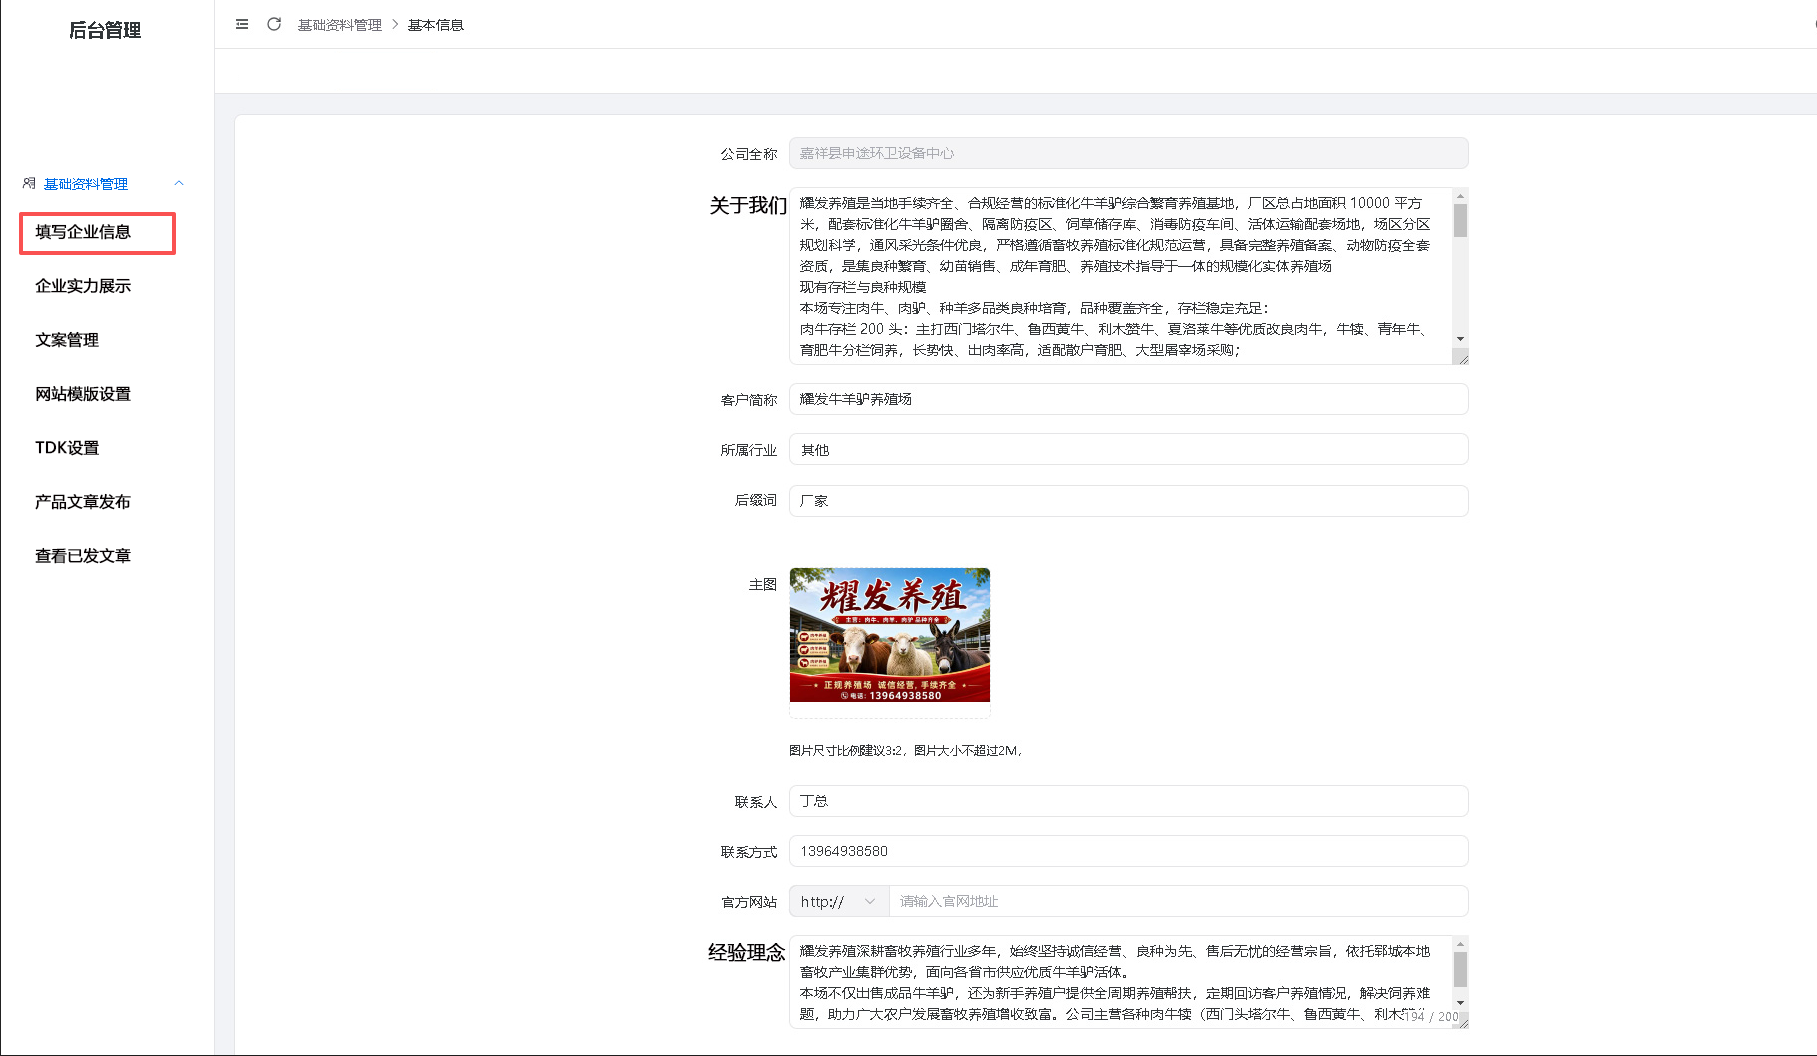Click the 经验理念 textarea resize handle
The width and height of the screenshot is (1817, 1056).
pos(1461,1021)
